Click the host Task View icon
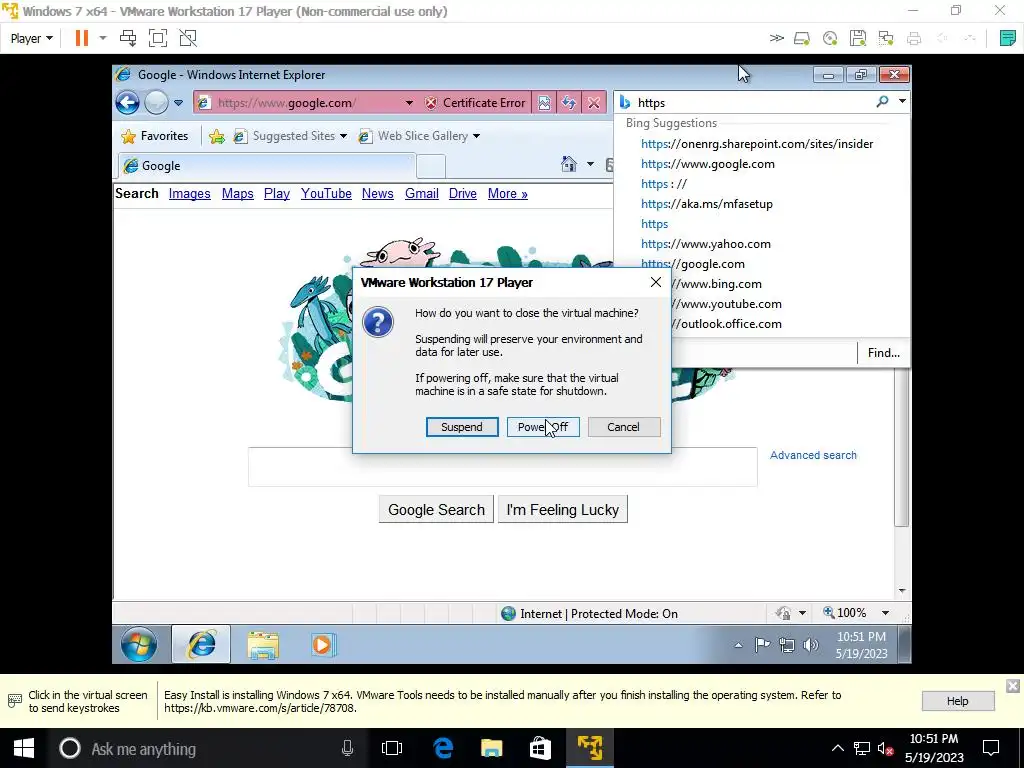The height and width of the screenshot is (768, 1024). [x=392, y=748]
